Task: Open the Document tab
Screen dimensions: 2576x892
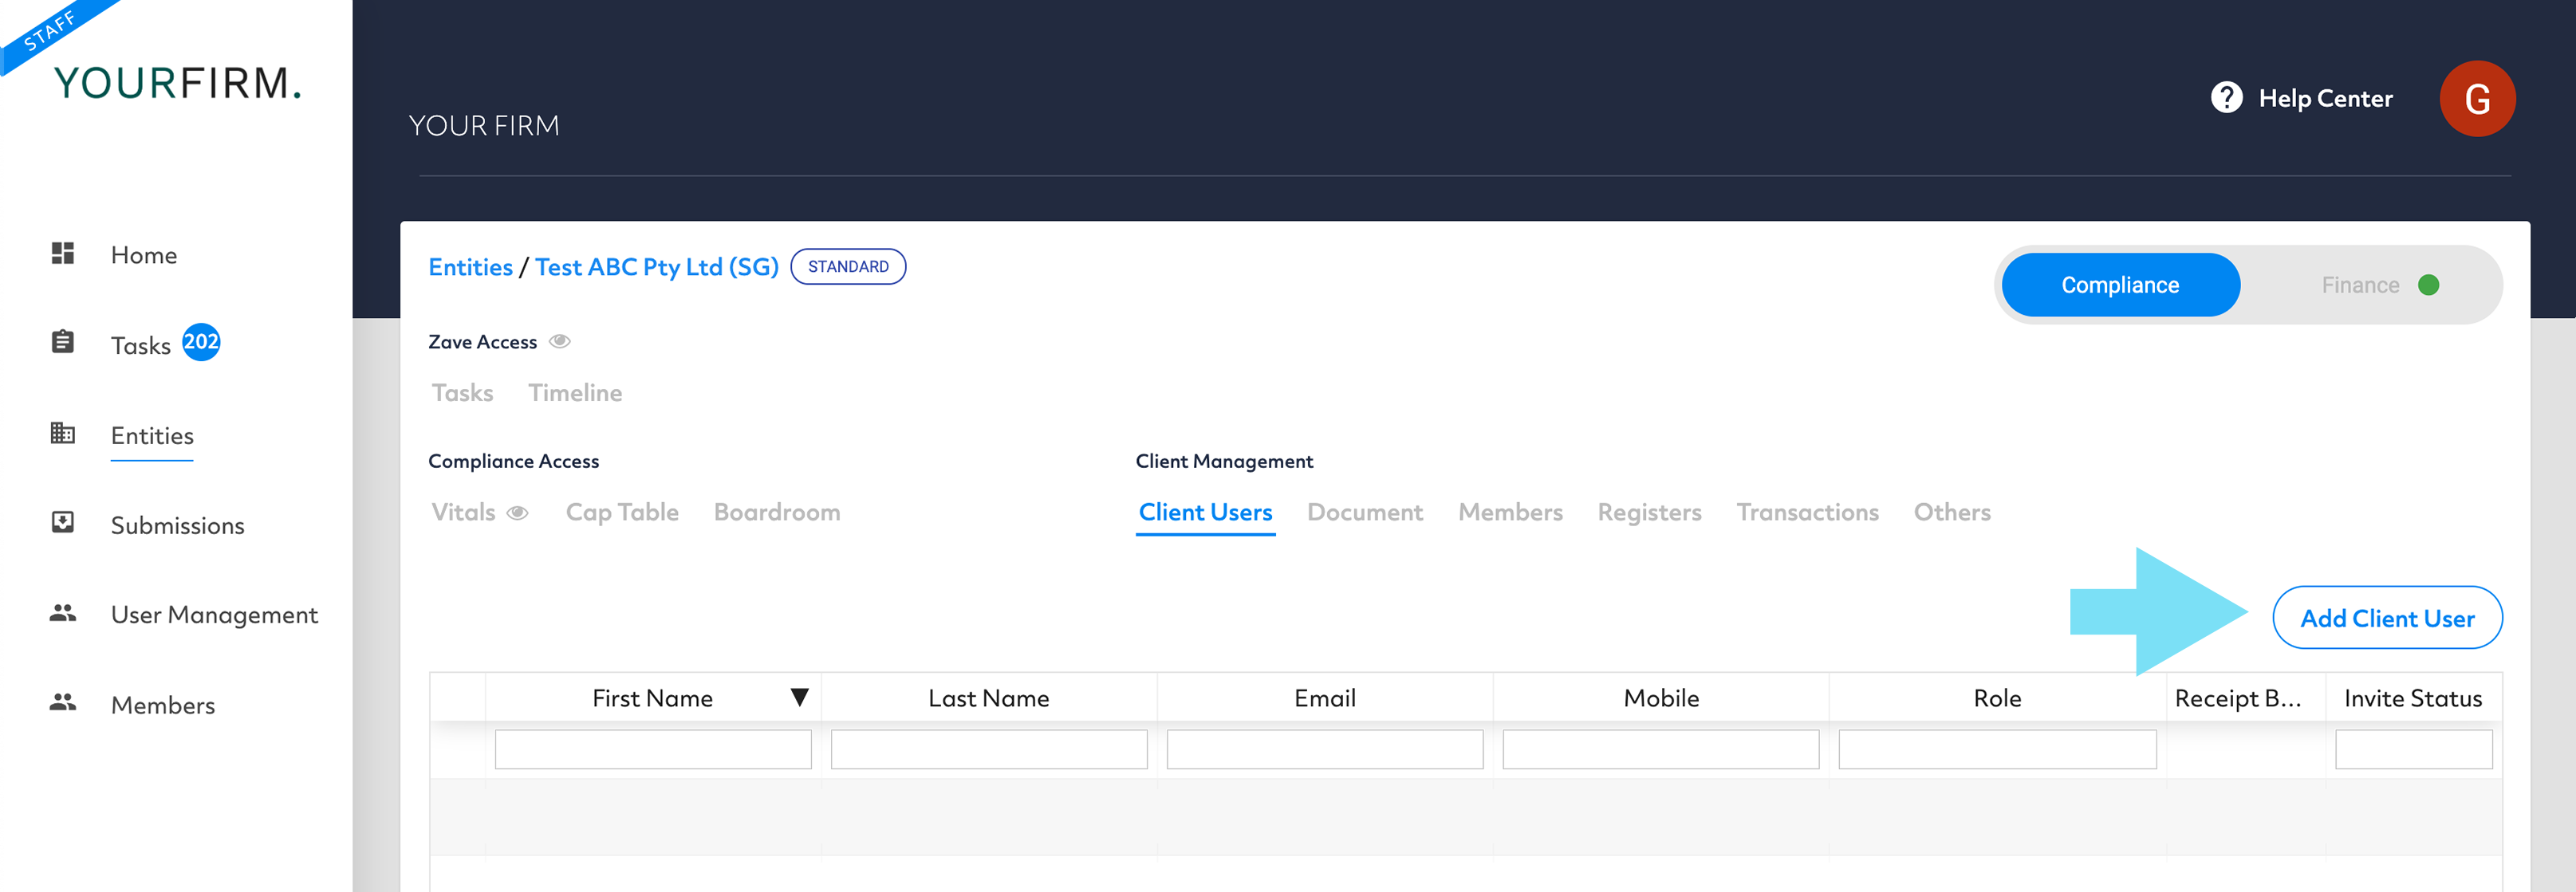Action: click(x=1365, y=512)
